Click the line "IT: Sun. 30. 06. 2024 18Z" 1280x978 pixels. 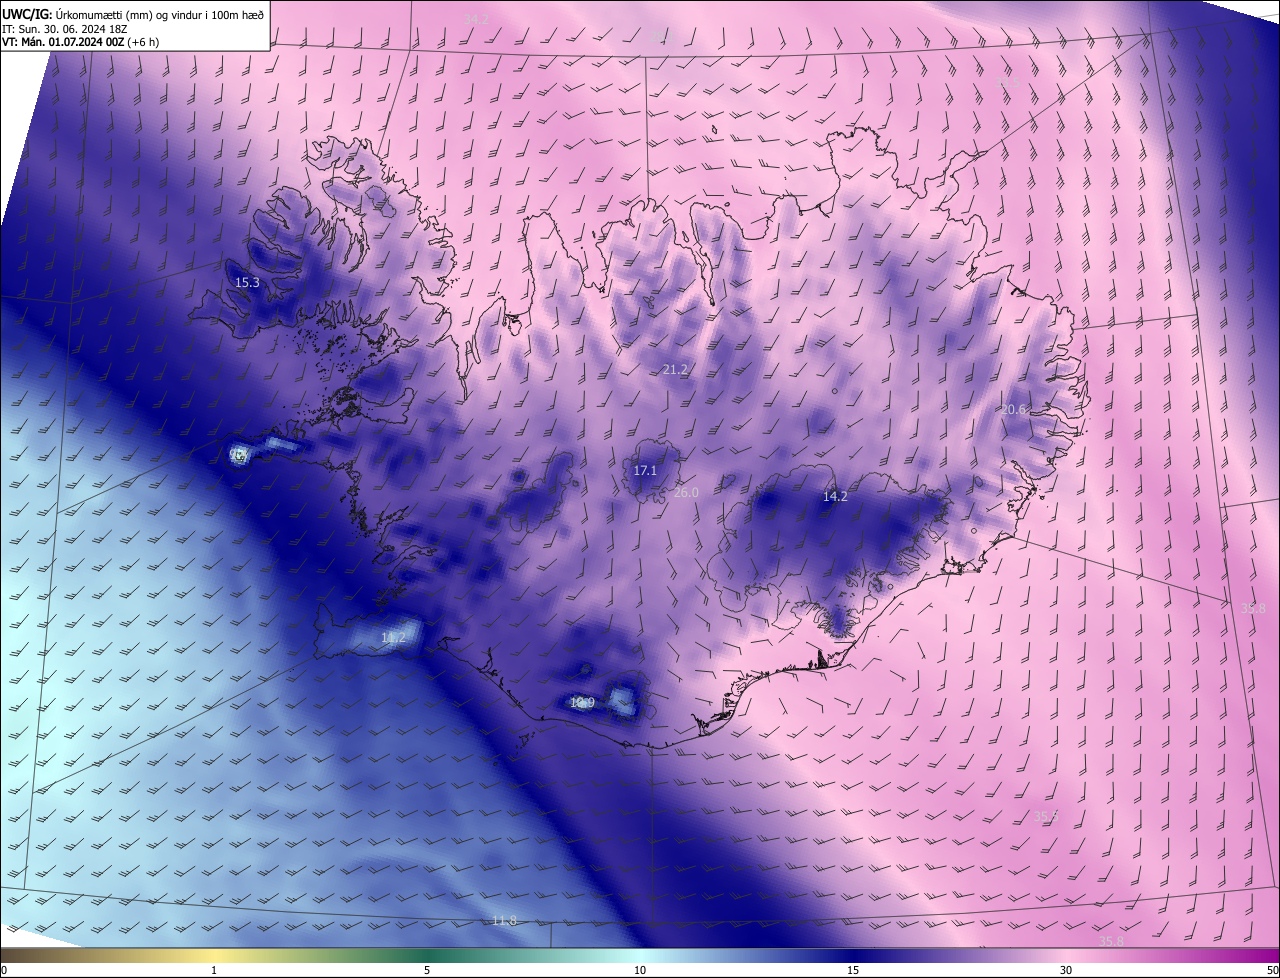[x=64, y=28]
